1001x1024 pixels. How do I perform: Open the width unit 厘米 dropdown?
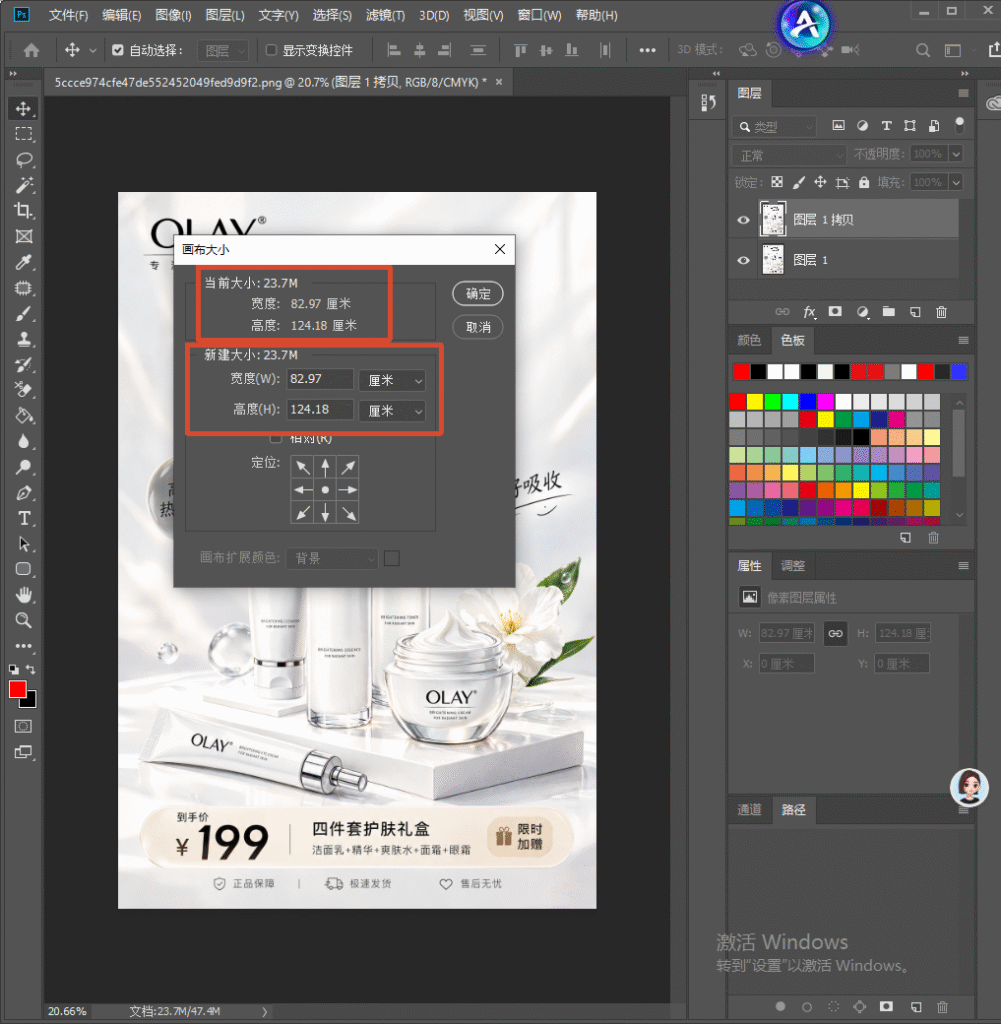point(392,380)
